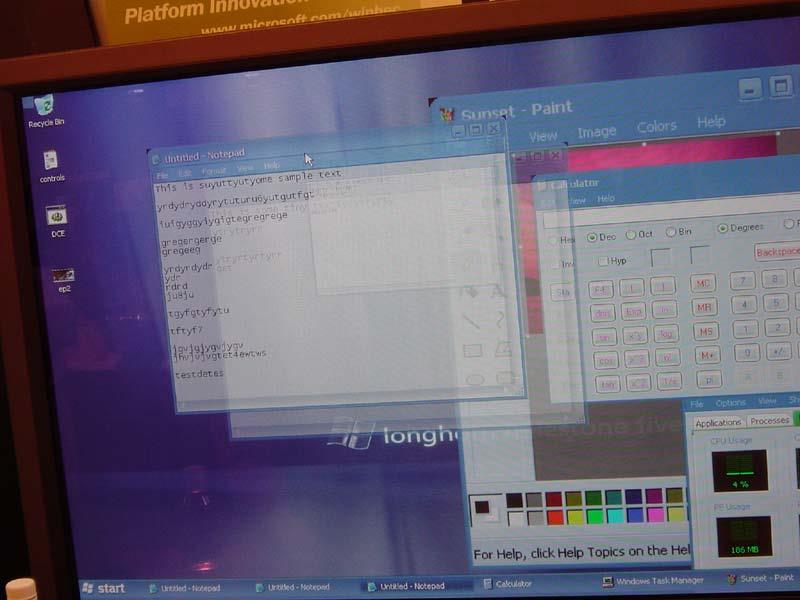Click the "testdates" line in Notepad
Image resolution: width=800 pixels, height=600 pixels.
click(x=199, y=374)
